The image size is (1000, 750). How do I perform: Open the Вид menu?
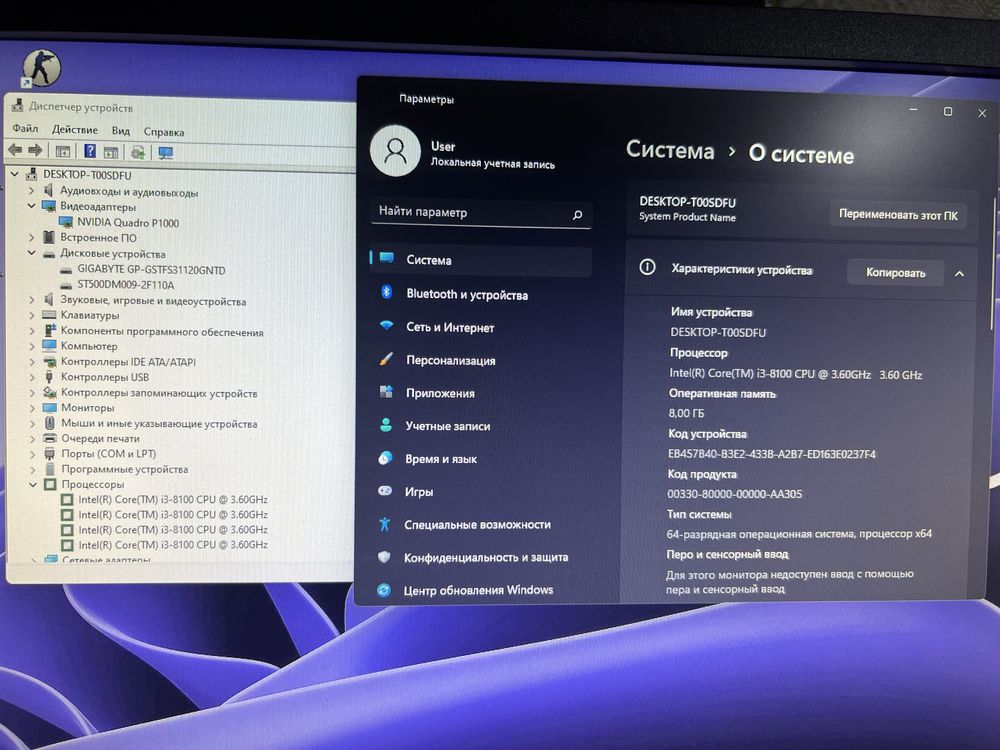click(121, 131)
